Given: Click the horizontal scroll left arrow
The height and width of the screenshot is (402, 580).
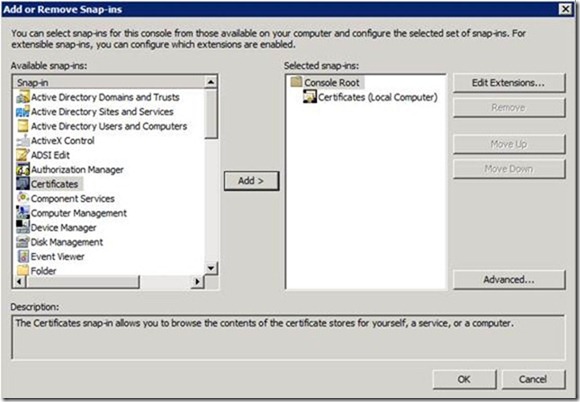Looking at the screenshot, I should click(20, 282).
